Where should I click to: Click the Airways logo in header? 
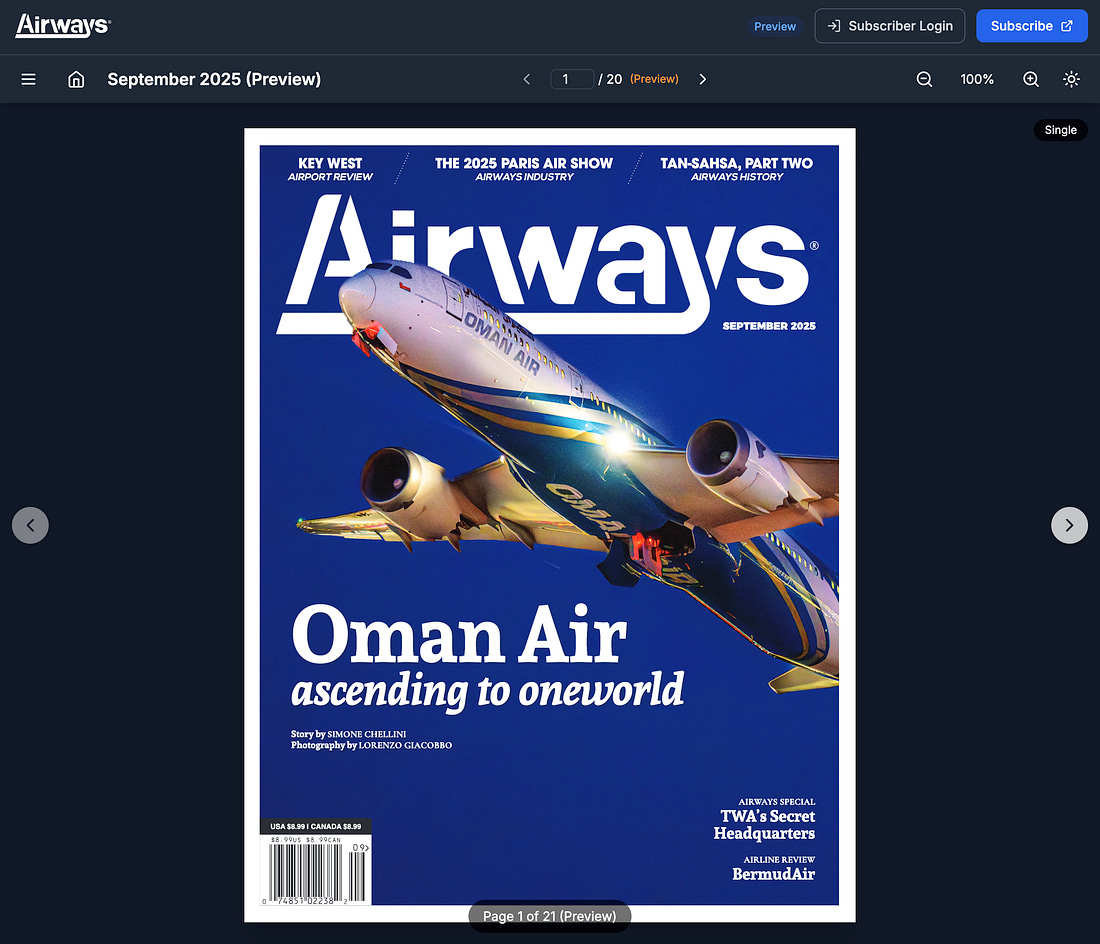click(x=63, y=26)
